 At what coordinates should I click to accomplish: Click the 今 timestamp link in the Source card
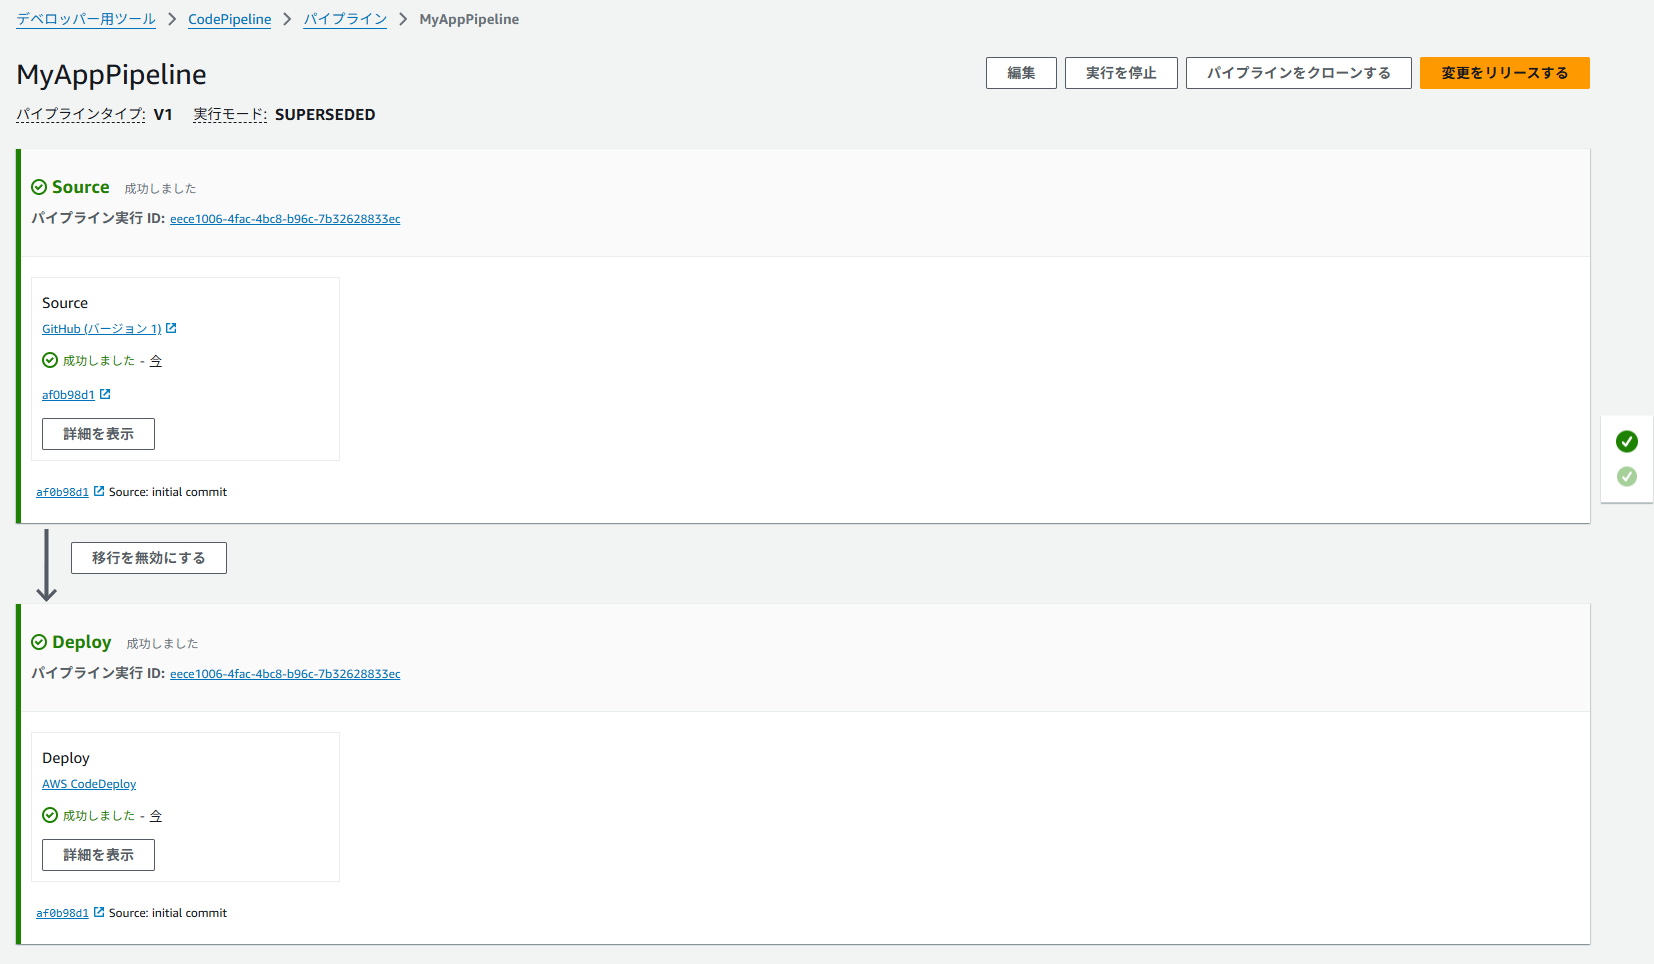tap(156, 361)
